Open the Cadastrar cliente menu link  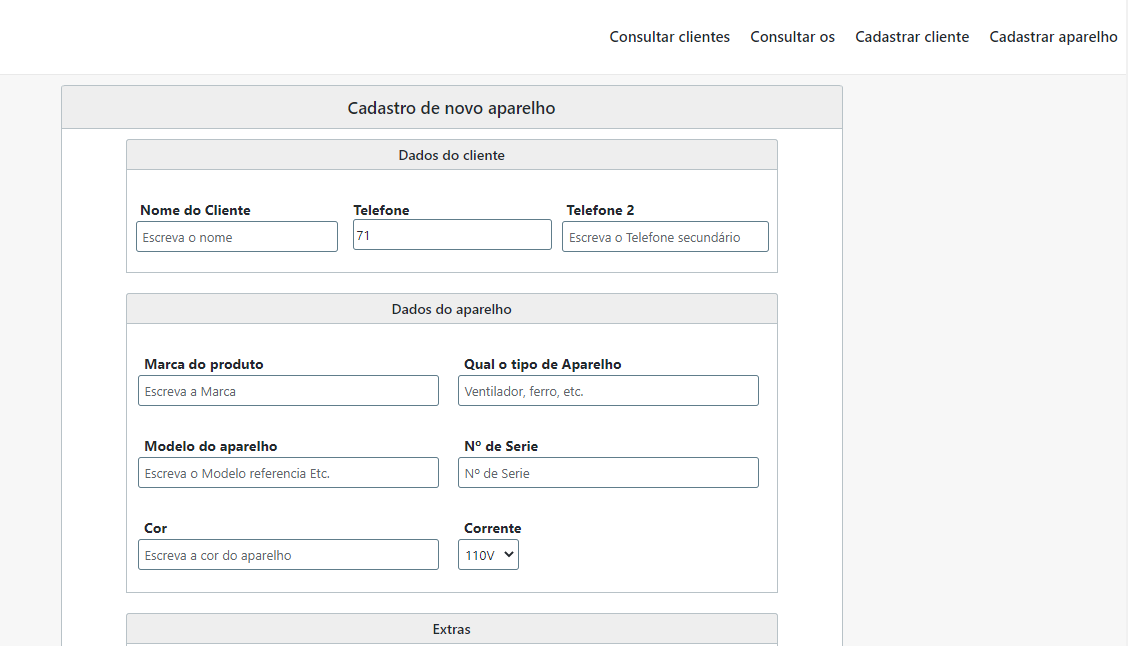click(x=911, y=37)
